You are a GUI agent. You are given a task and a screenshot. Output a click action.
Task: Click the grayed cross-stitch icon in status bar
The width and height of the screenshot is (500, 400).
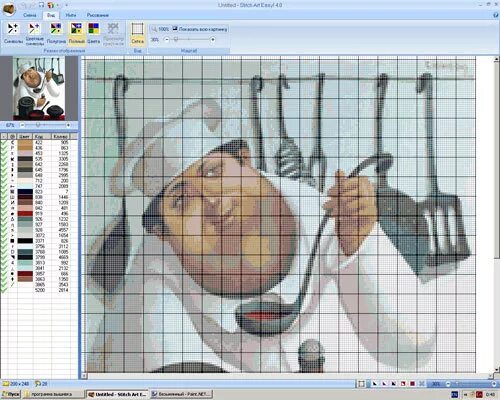click(x=422, y=384)
